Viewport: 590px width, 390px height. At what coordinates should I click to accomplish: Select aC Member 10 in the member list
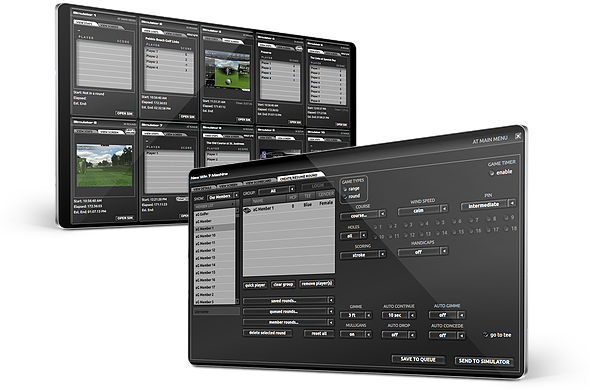click(214, 236)
